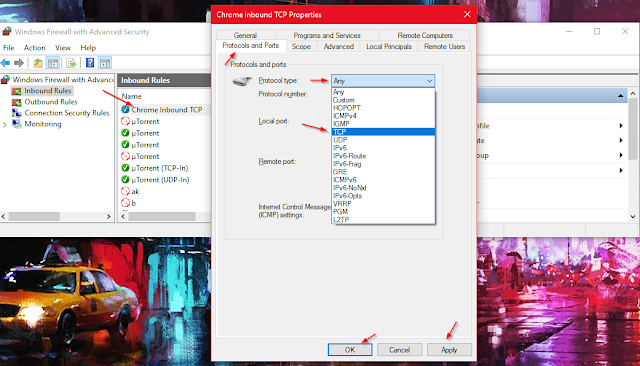Open the View menu
This screenshot has width=640, height=366.
[63, 48]
